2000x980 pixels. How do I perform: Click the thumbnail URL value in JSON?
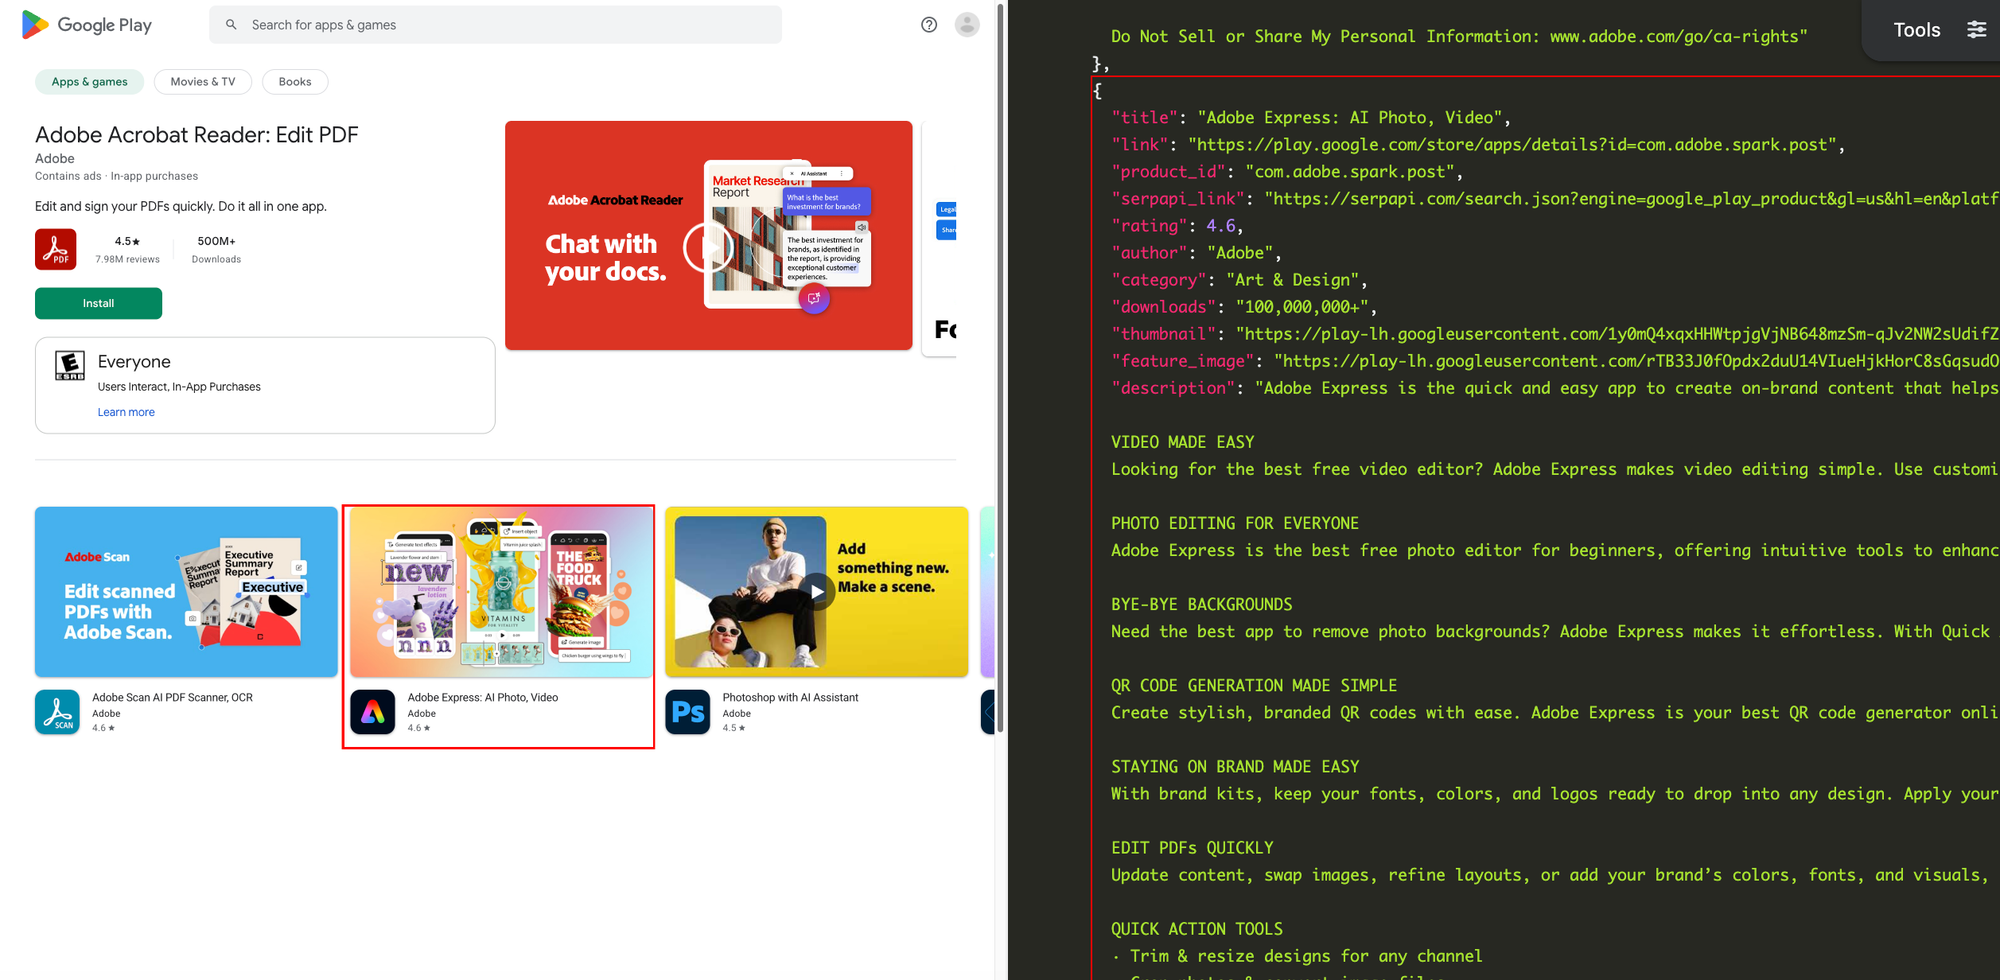[x=1617, y=334]
